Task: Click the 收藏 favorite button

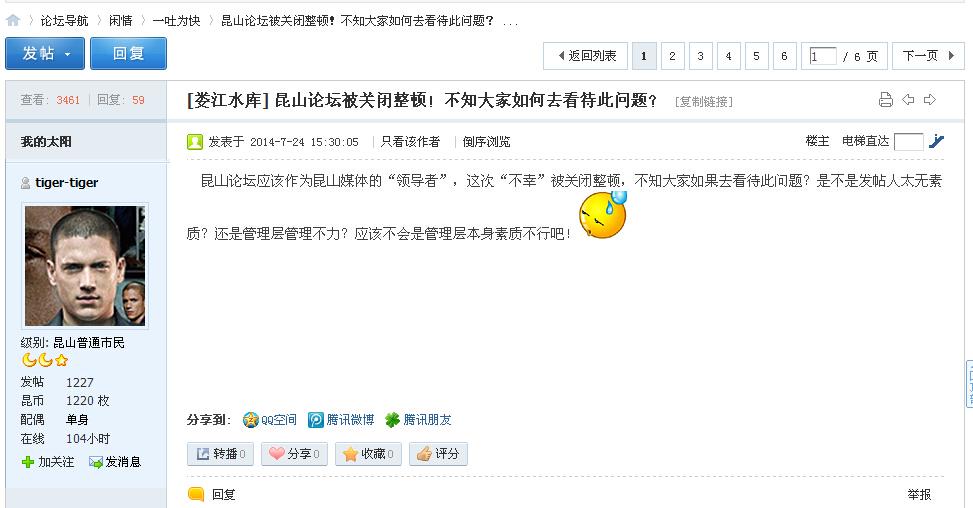Action: point(369,454)
